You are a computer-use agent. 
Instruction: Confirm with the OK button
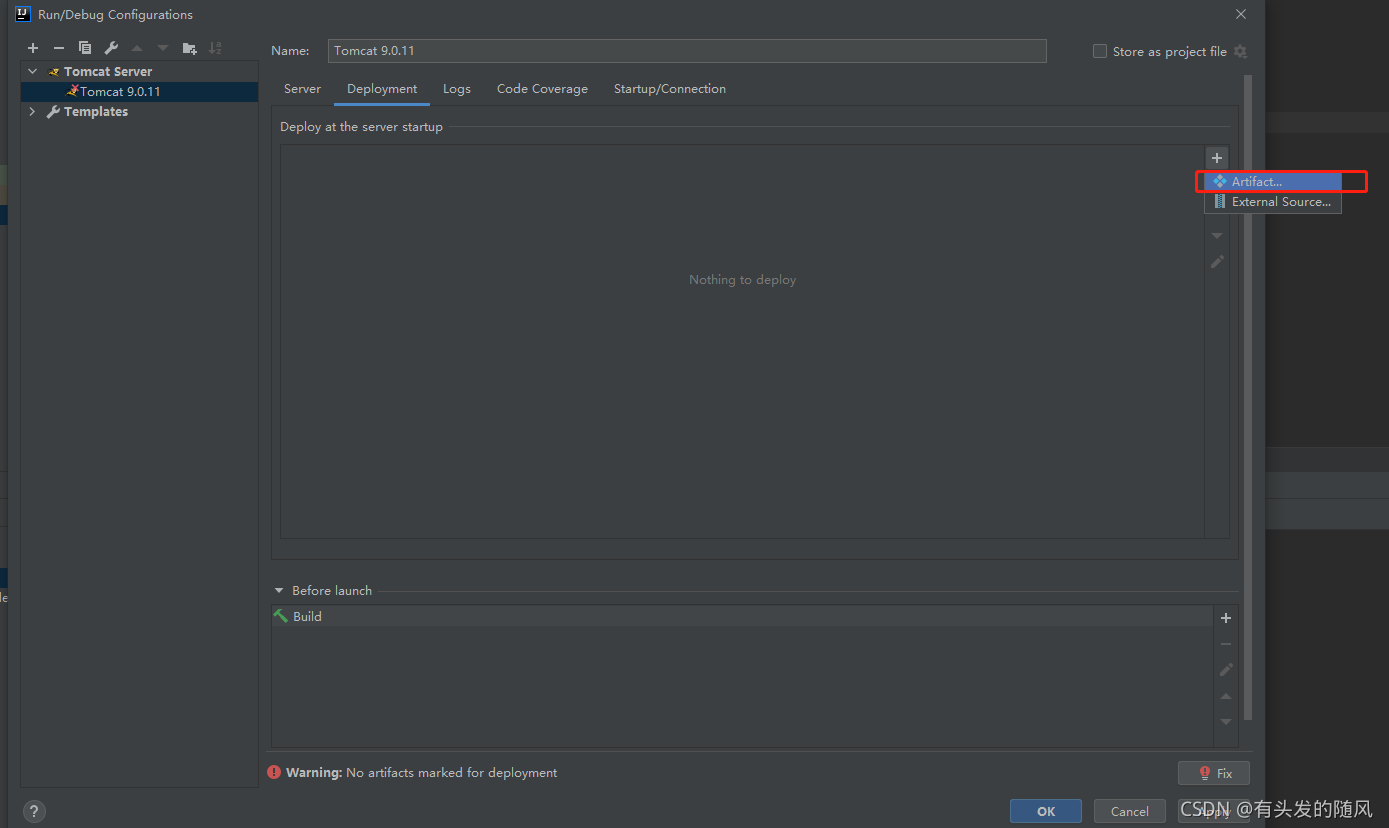(1046, 811)
